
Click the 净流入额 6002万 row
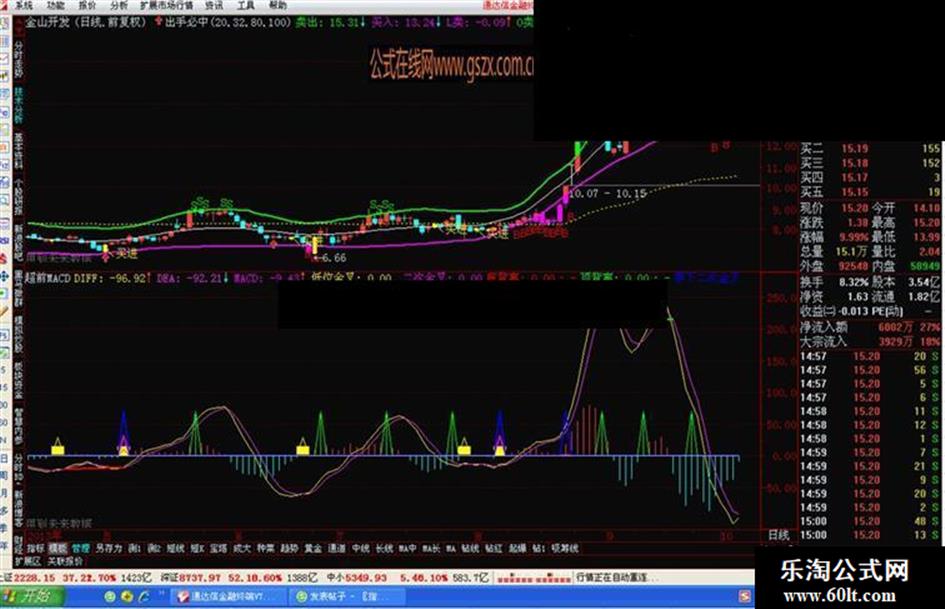(870, 327)
